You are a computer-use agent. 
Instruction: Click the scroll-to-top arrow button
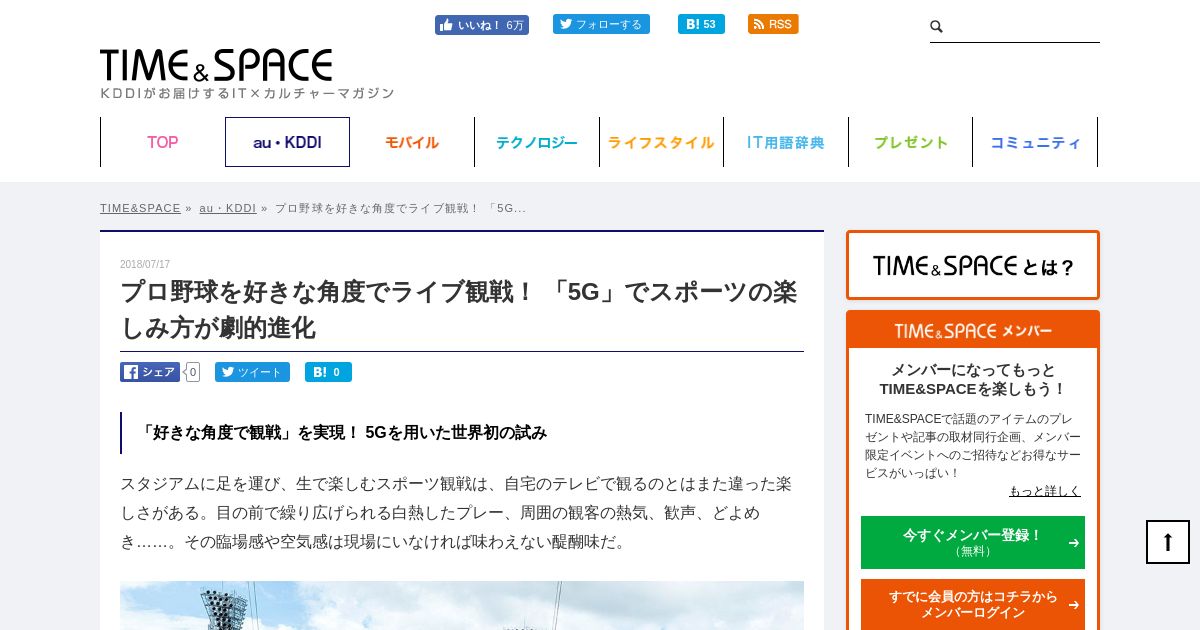tap(1168, 542)
